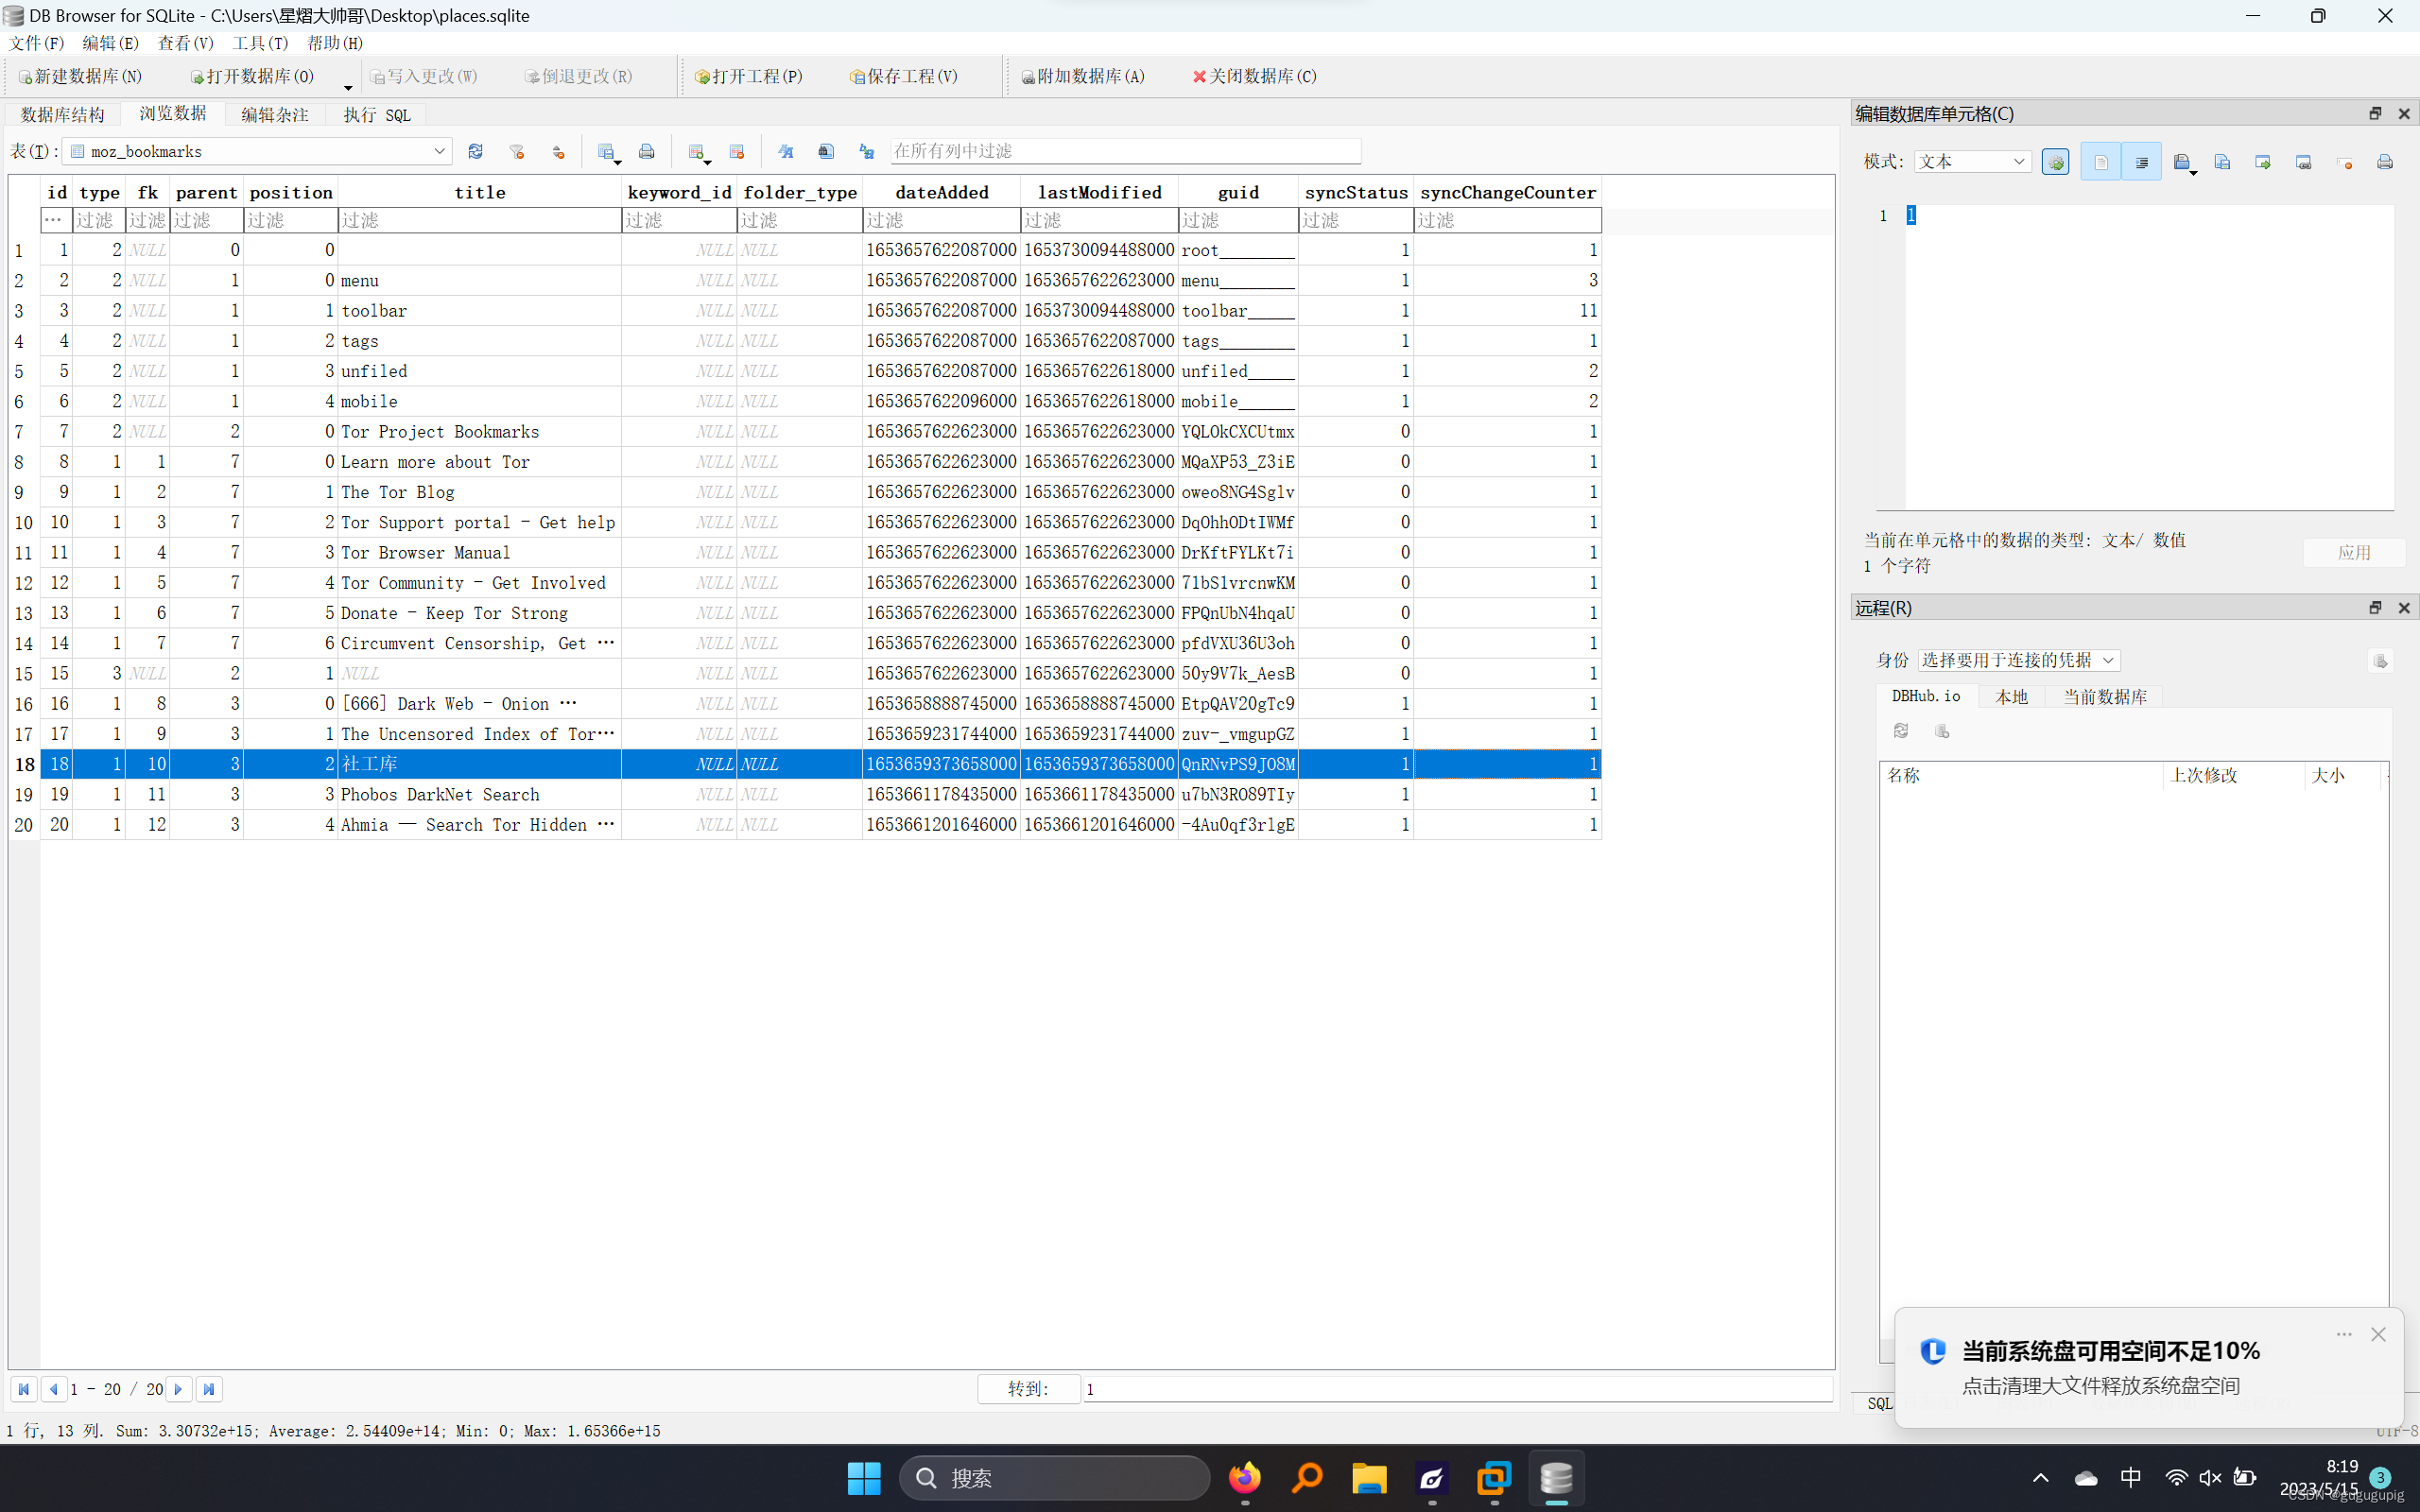Click print icon in cell editor
Viewport: 2420px width, 1512px height.
pyautogui.click(x=2385, y=162)
